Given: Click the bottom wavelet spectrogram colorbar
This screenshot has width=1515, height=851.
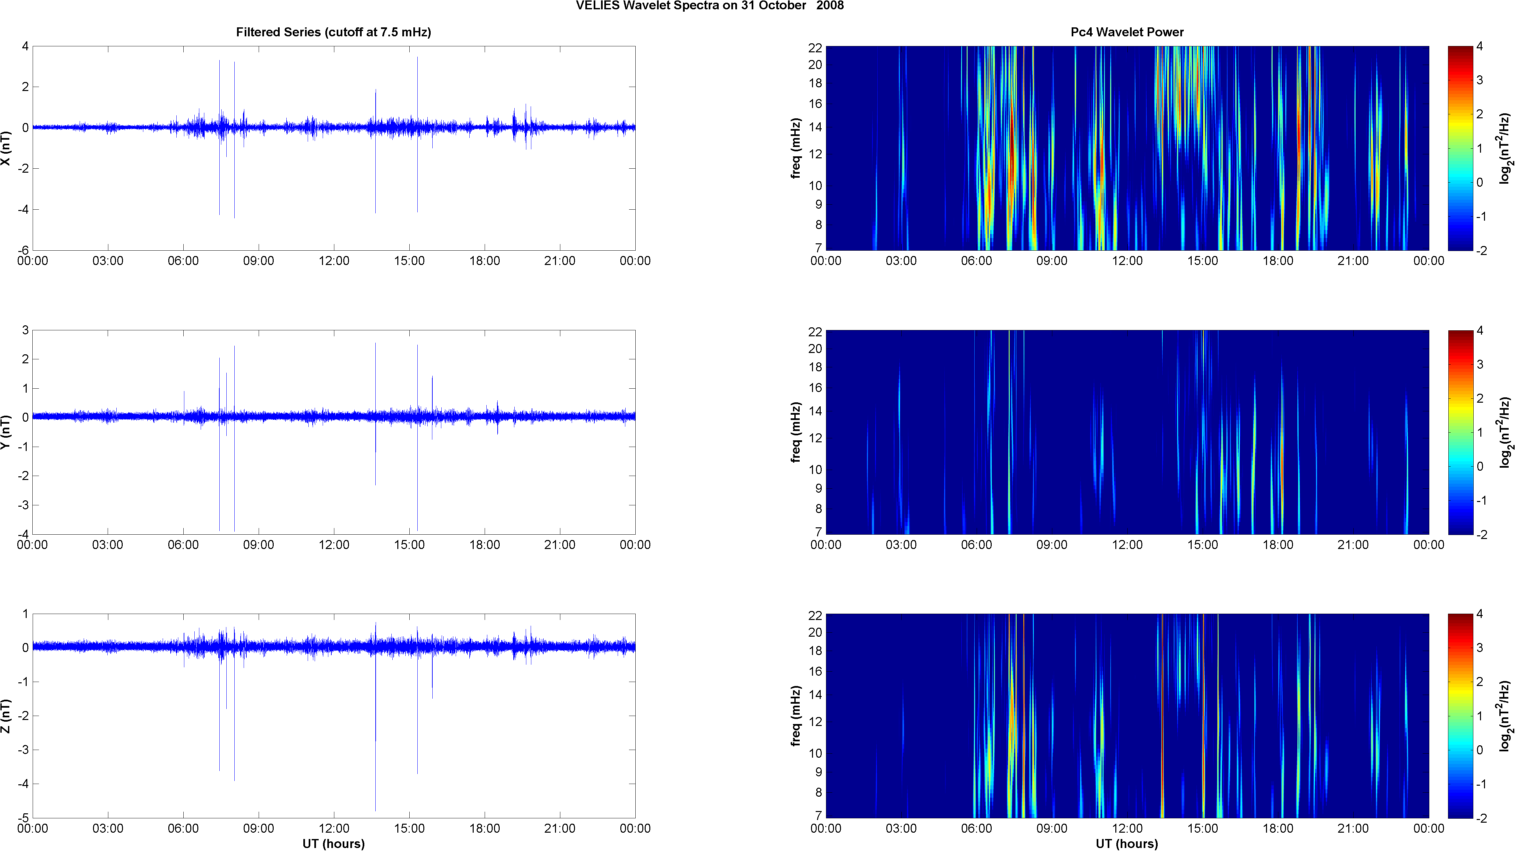Looking at the screenshot, I should click(x=1460, y=716).
